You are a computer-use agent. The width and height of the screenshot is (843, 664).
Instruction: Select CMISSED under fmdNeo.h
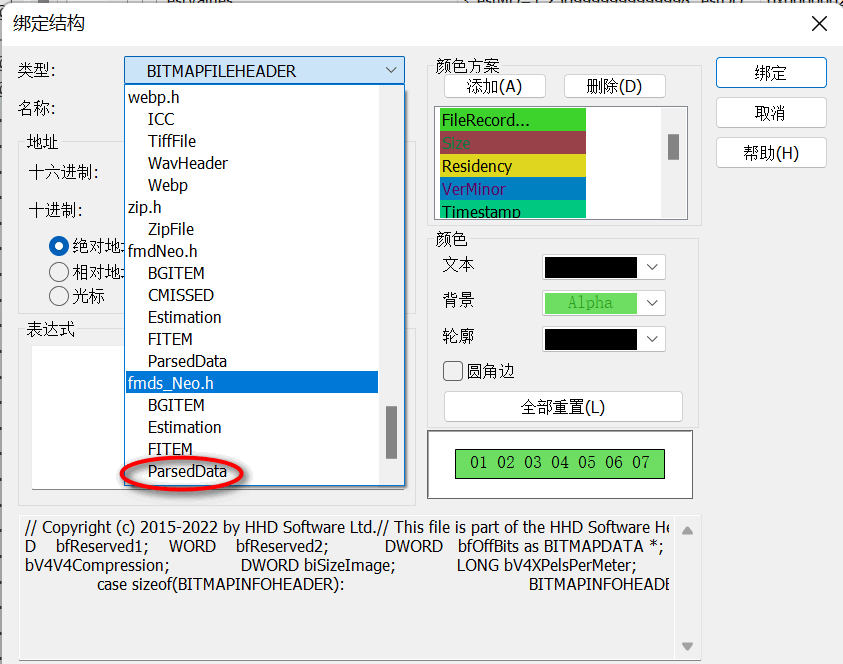point(194,295)
